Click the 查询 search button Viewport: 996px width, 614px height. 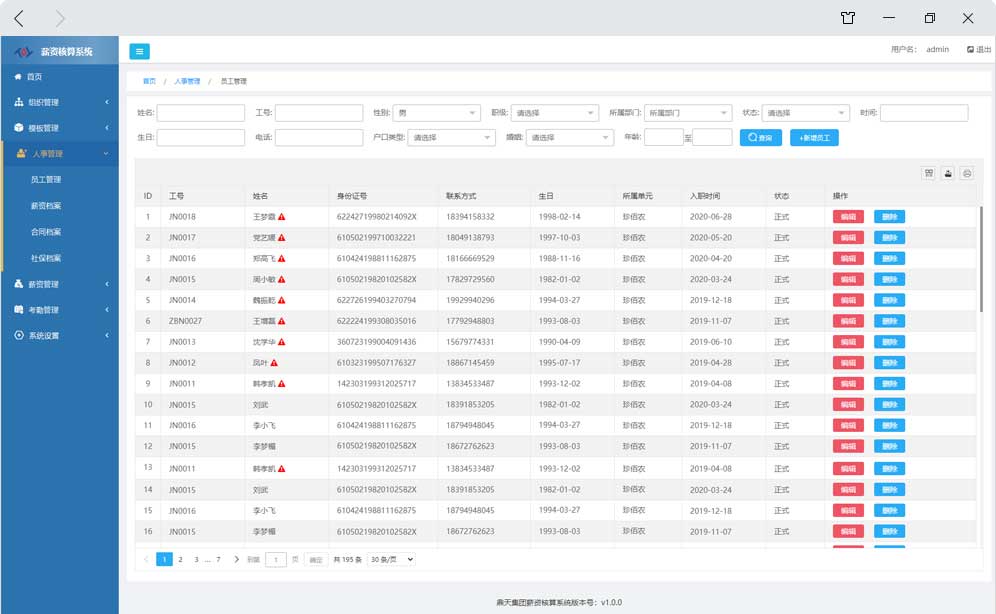(x=760, y=138)
